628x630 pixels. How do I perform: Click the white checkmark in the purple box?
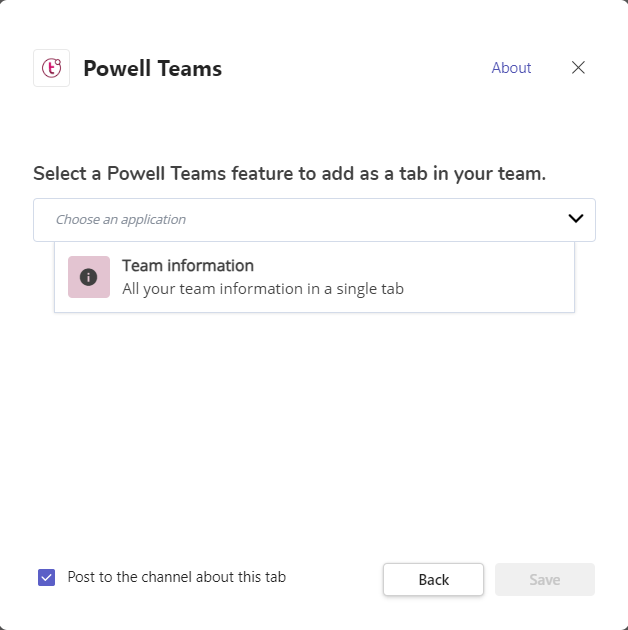point(47,577)
